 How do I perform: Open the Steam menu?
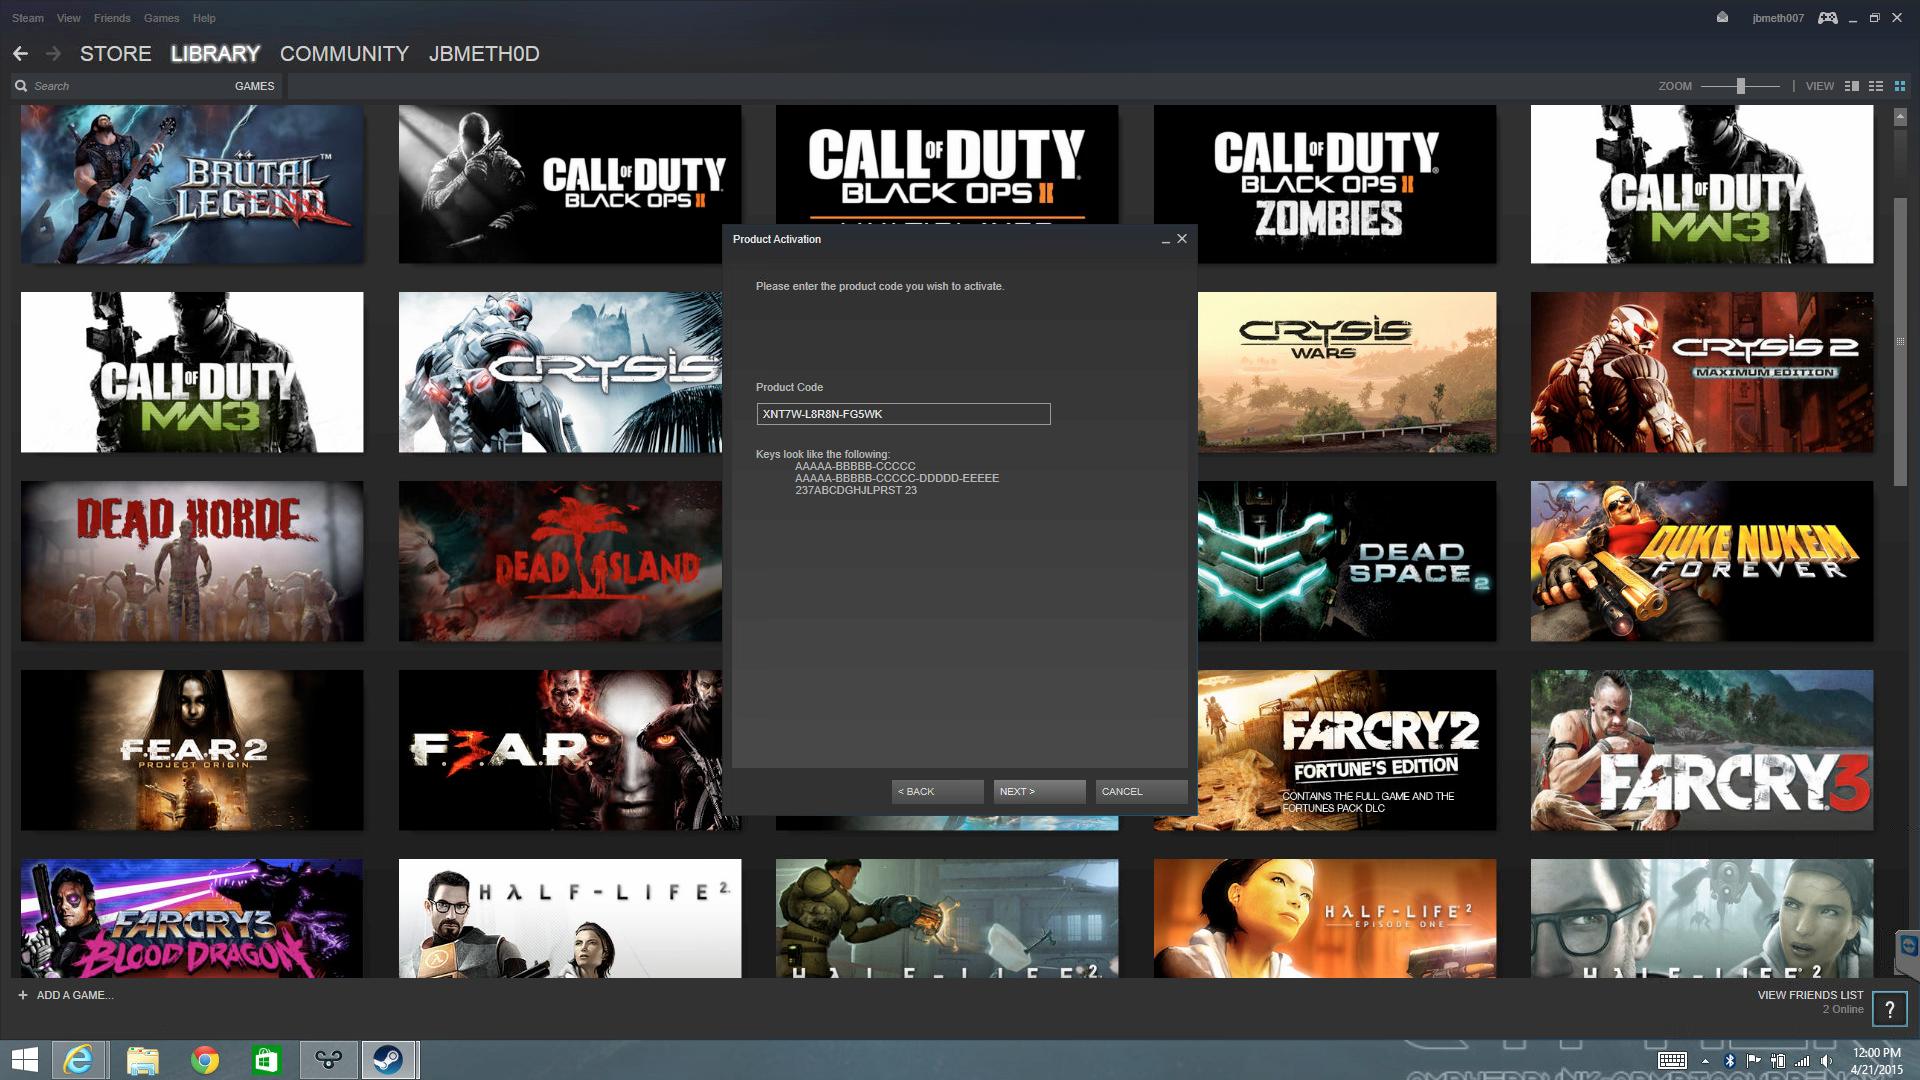(28, 18)
